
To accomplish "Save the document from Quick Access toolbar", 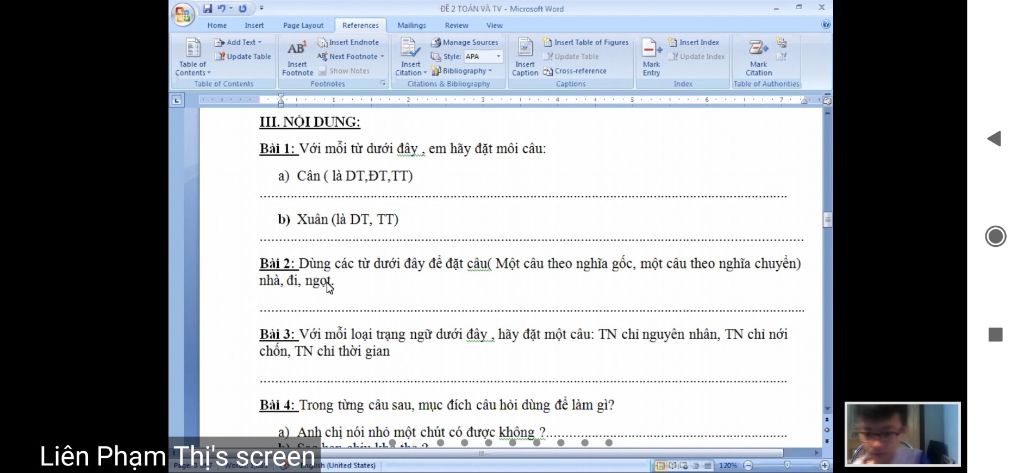I will click(208, 8).
